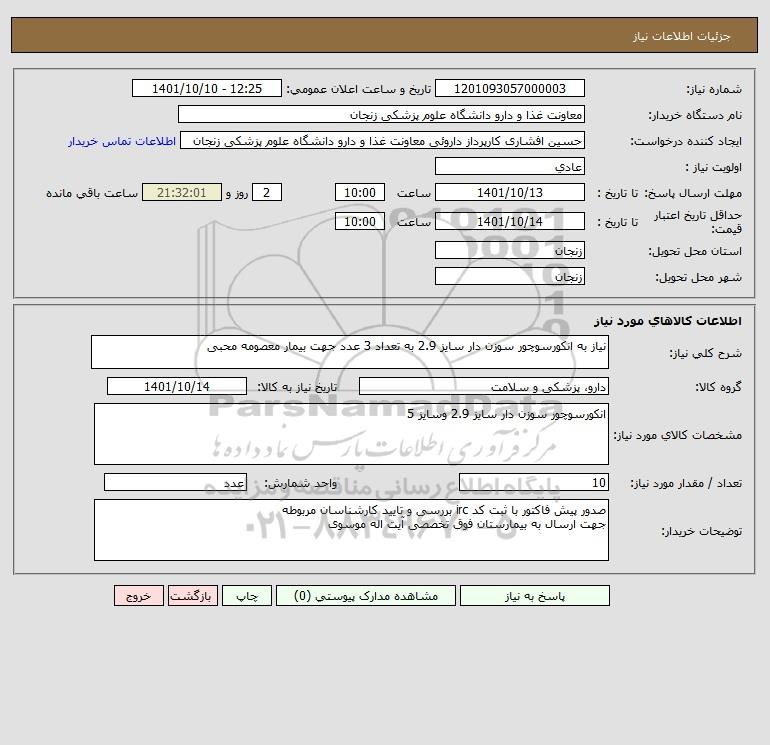Click the نام دستگاه خریدار field
Screen dimensions: 770x745
coord(381,114)
